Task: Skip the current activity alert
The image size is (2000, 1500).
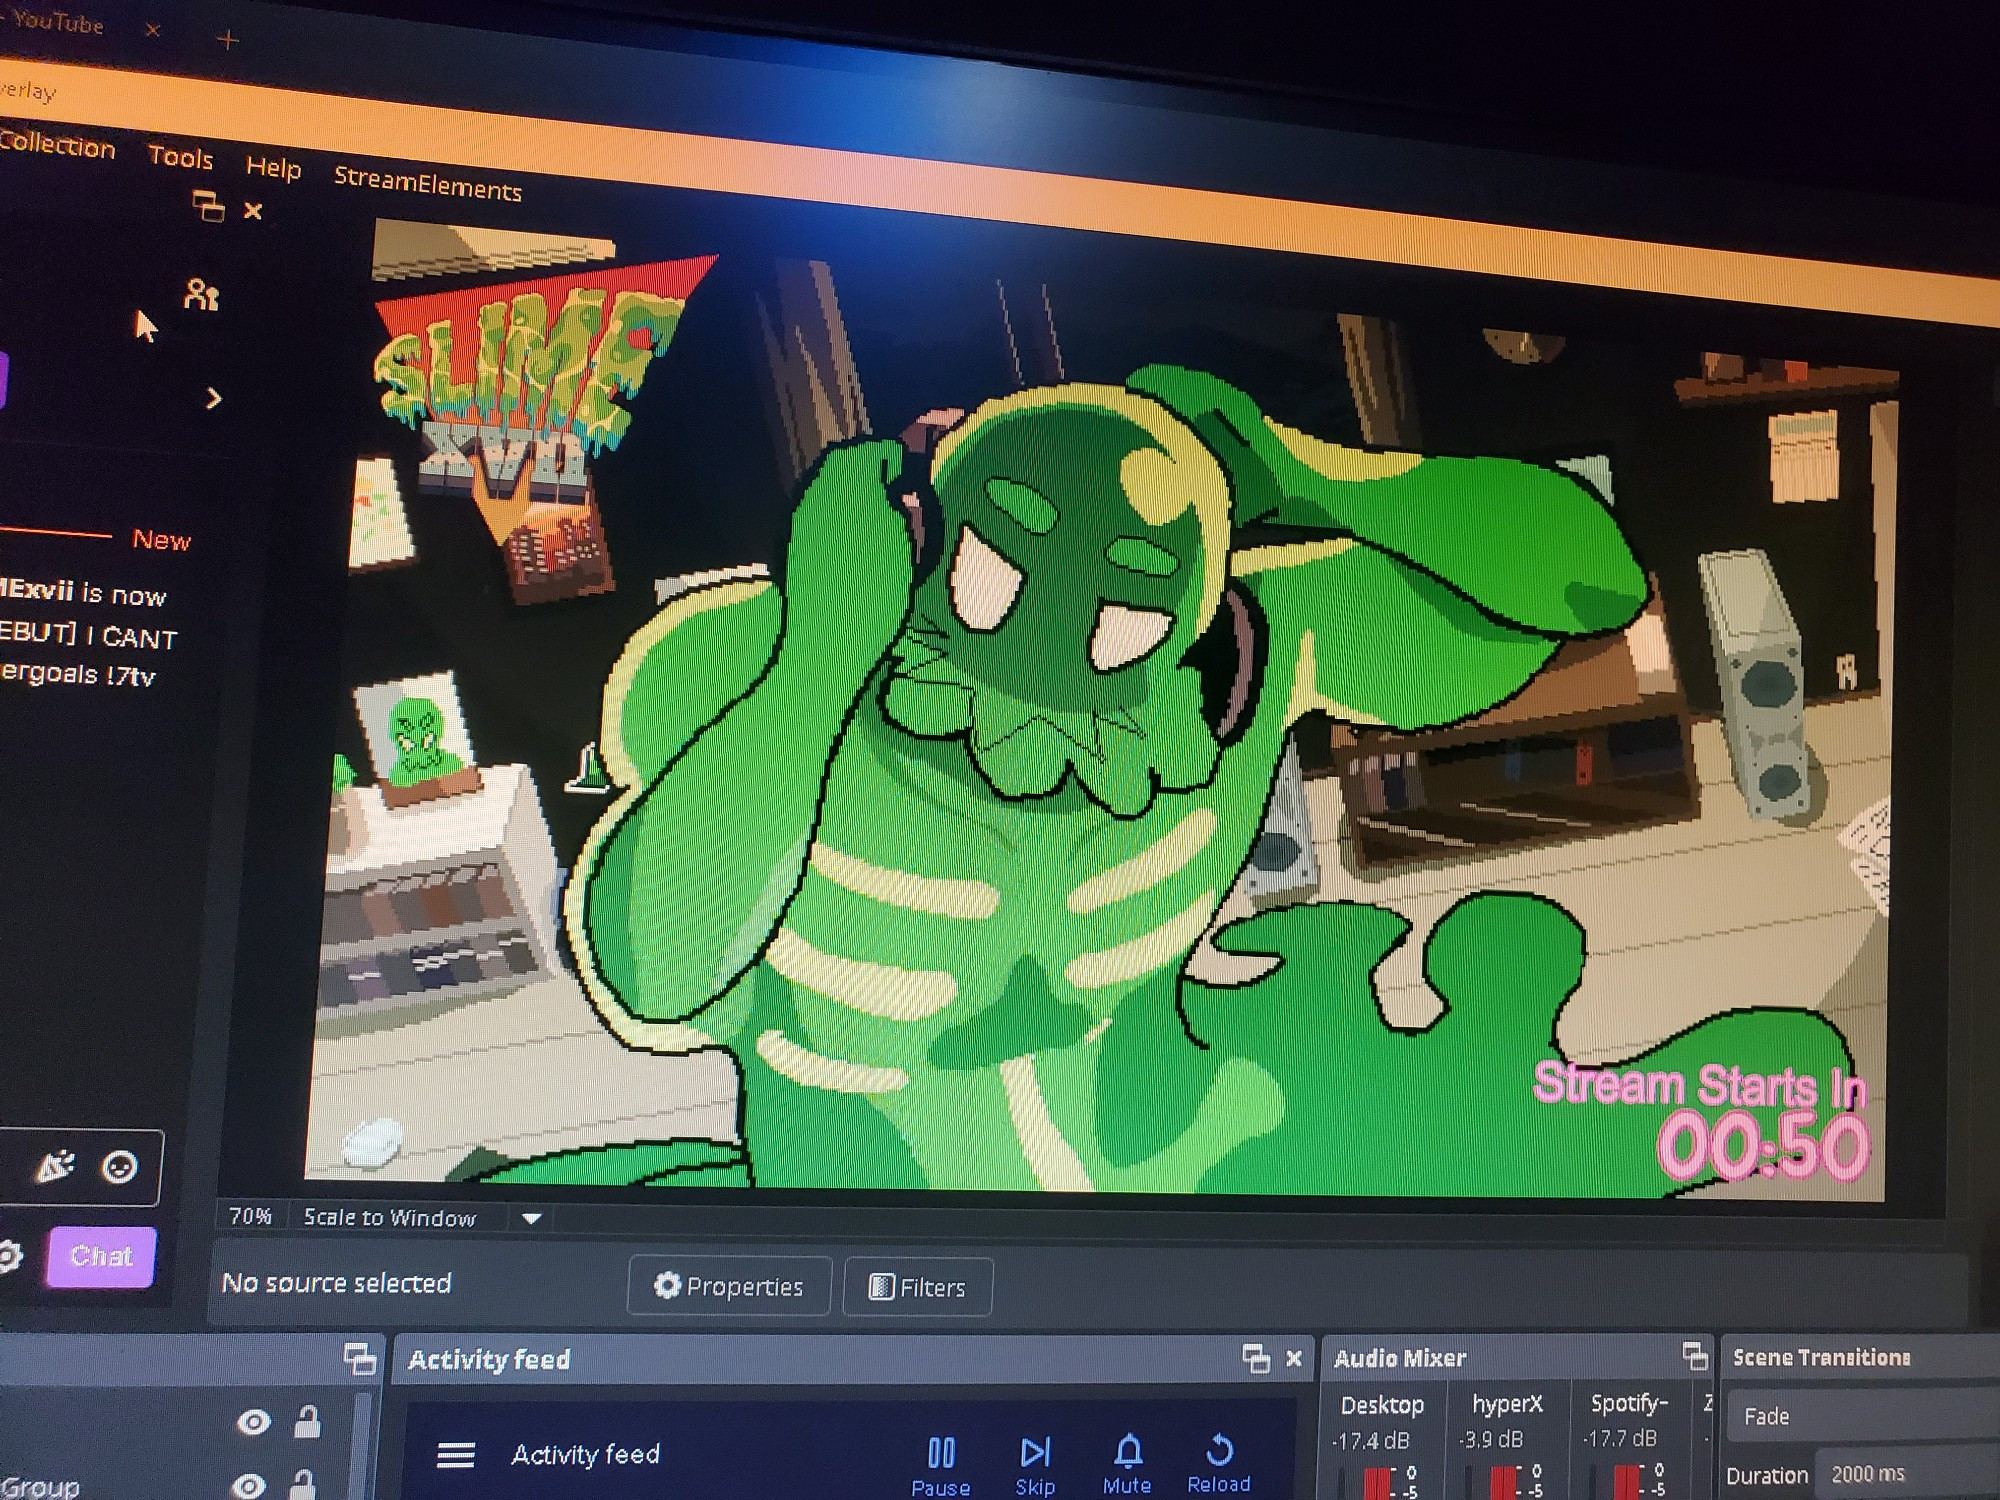Action: pyautogui.click(x=1035, y=1465)
